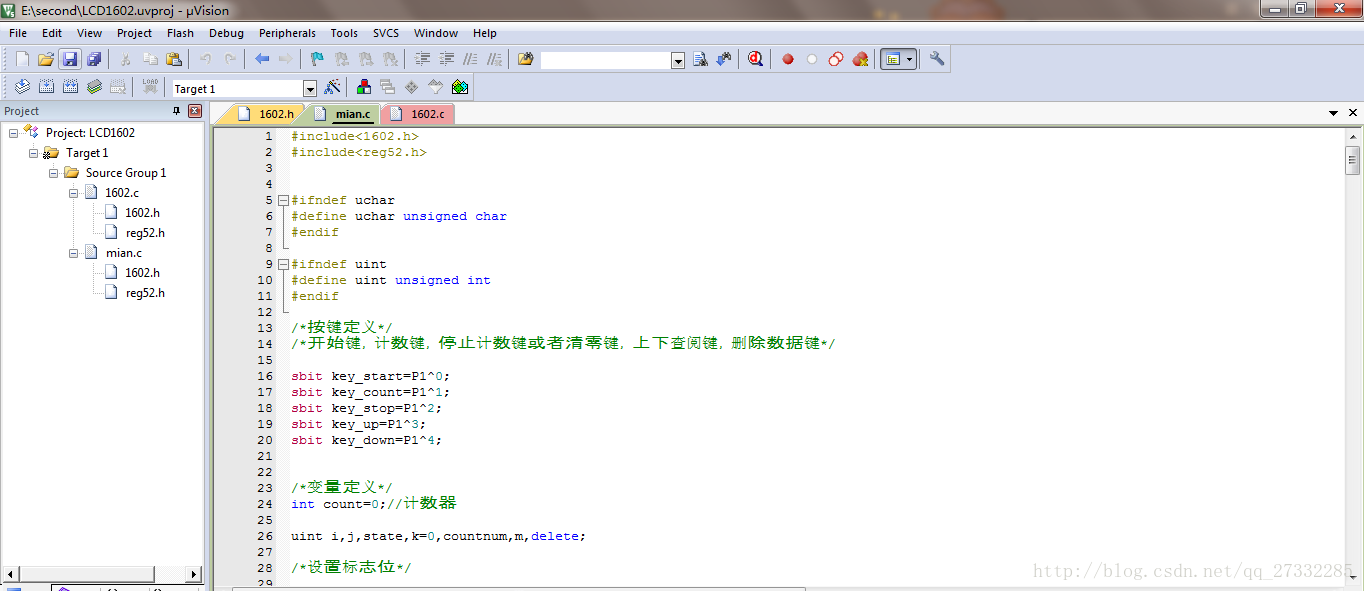Toggle breakpoint with the red dot icon

tap(788, 59)
